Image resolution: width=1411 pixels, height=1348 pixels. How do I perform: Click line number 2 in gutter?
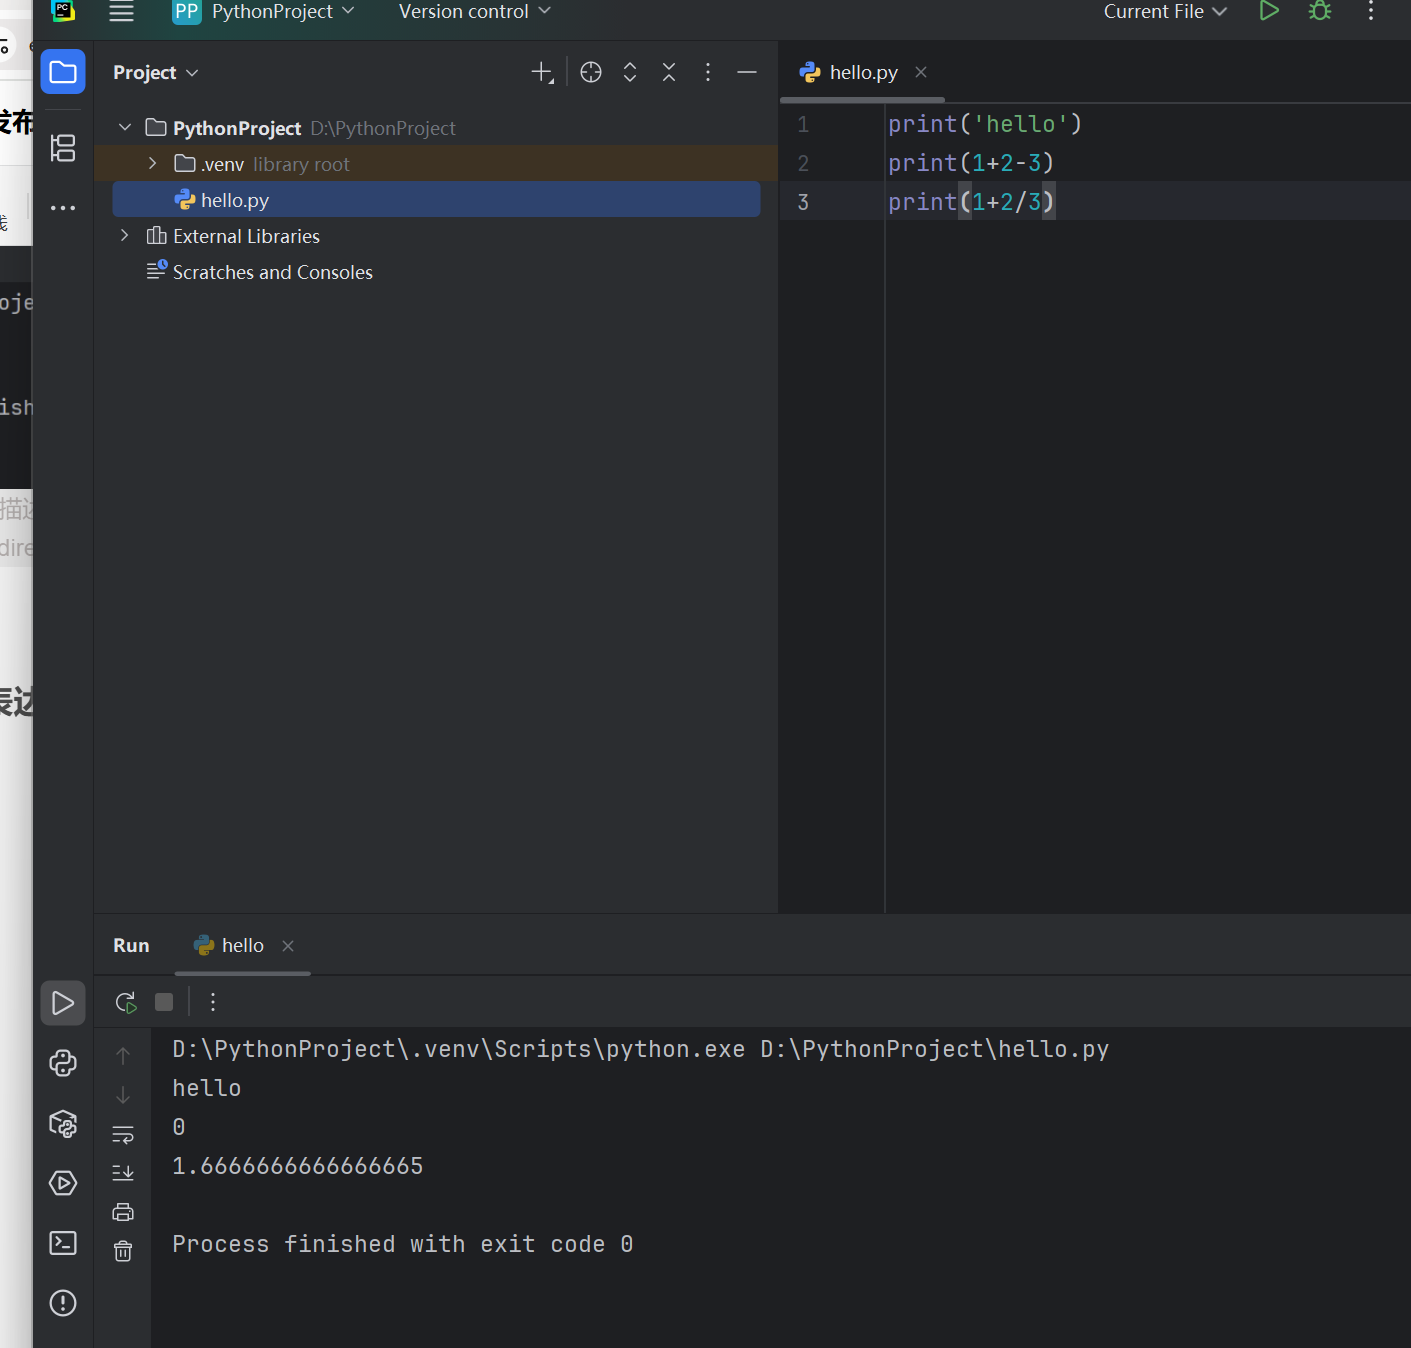click(x=803, y=163)
